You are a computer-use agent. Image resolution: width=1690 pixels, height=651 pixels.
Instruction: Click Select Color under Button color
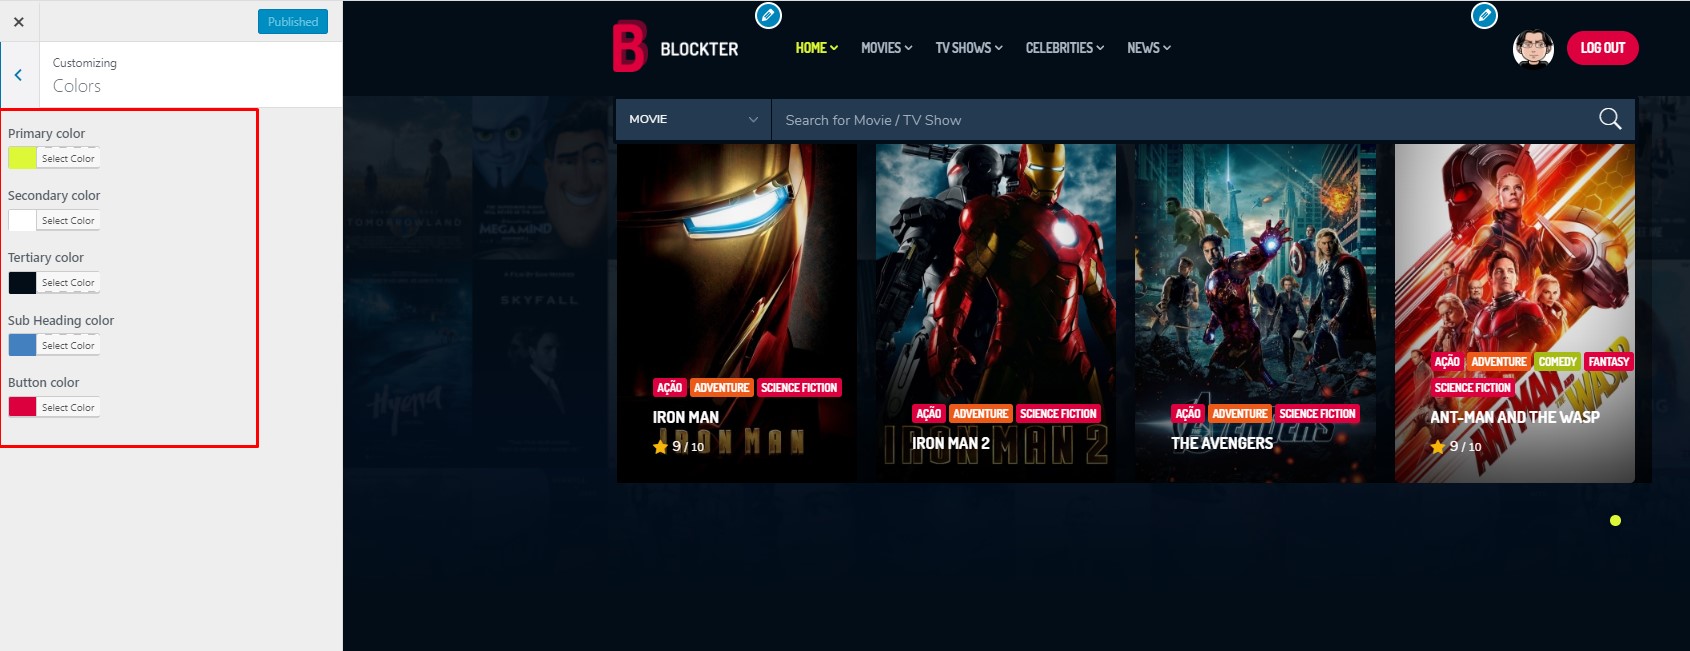tap(68, 407)
